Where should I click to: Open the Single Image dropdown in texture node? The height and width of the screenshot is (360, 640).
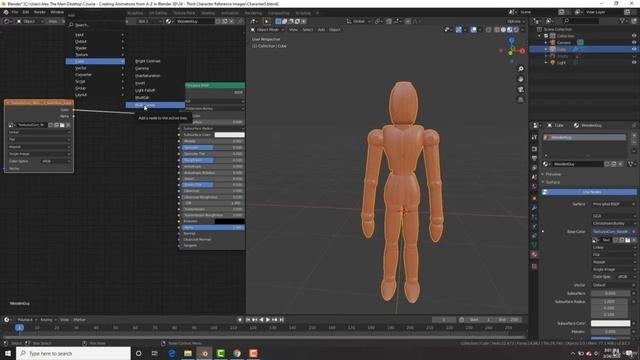pos(39,154)
